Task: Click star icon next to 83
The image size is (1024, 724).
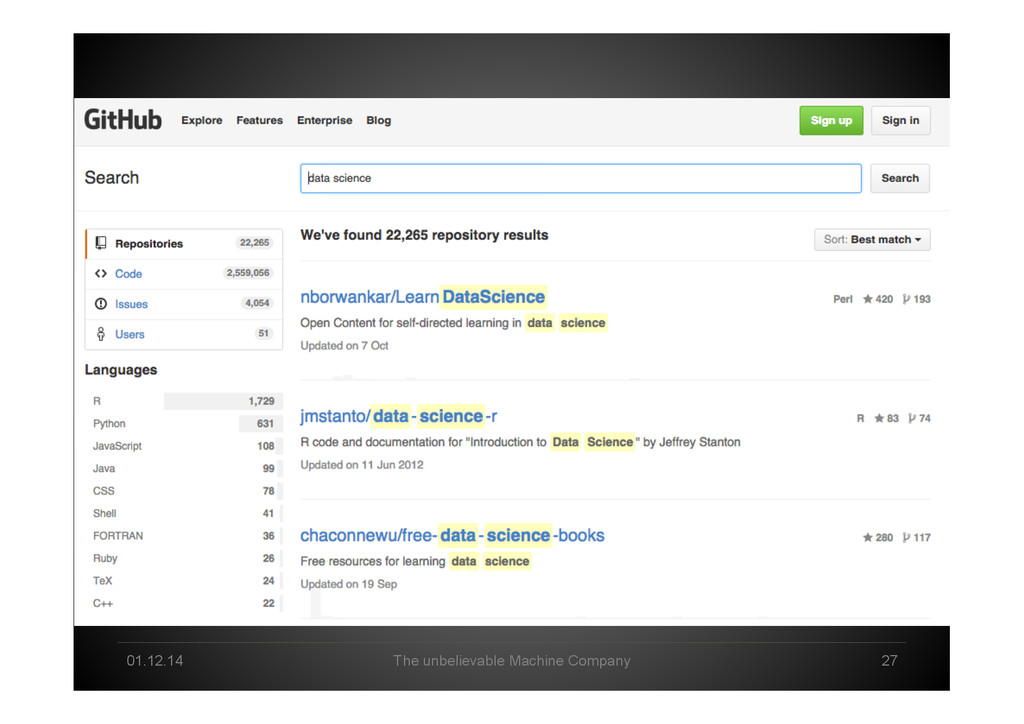Action: [879, 418]
